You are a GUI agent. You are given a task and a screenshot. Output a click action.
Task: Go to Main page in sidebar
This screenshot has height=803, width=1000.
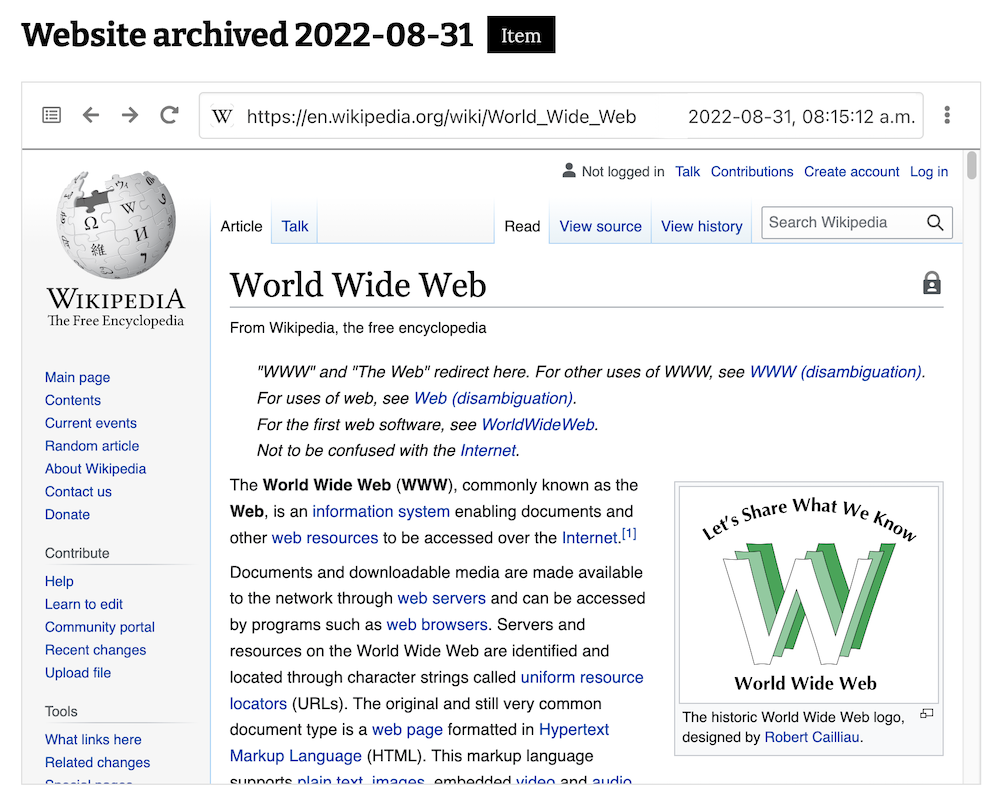pyautogui.click(x=77, y=378)
